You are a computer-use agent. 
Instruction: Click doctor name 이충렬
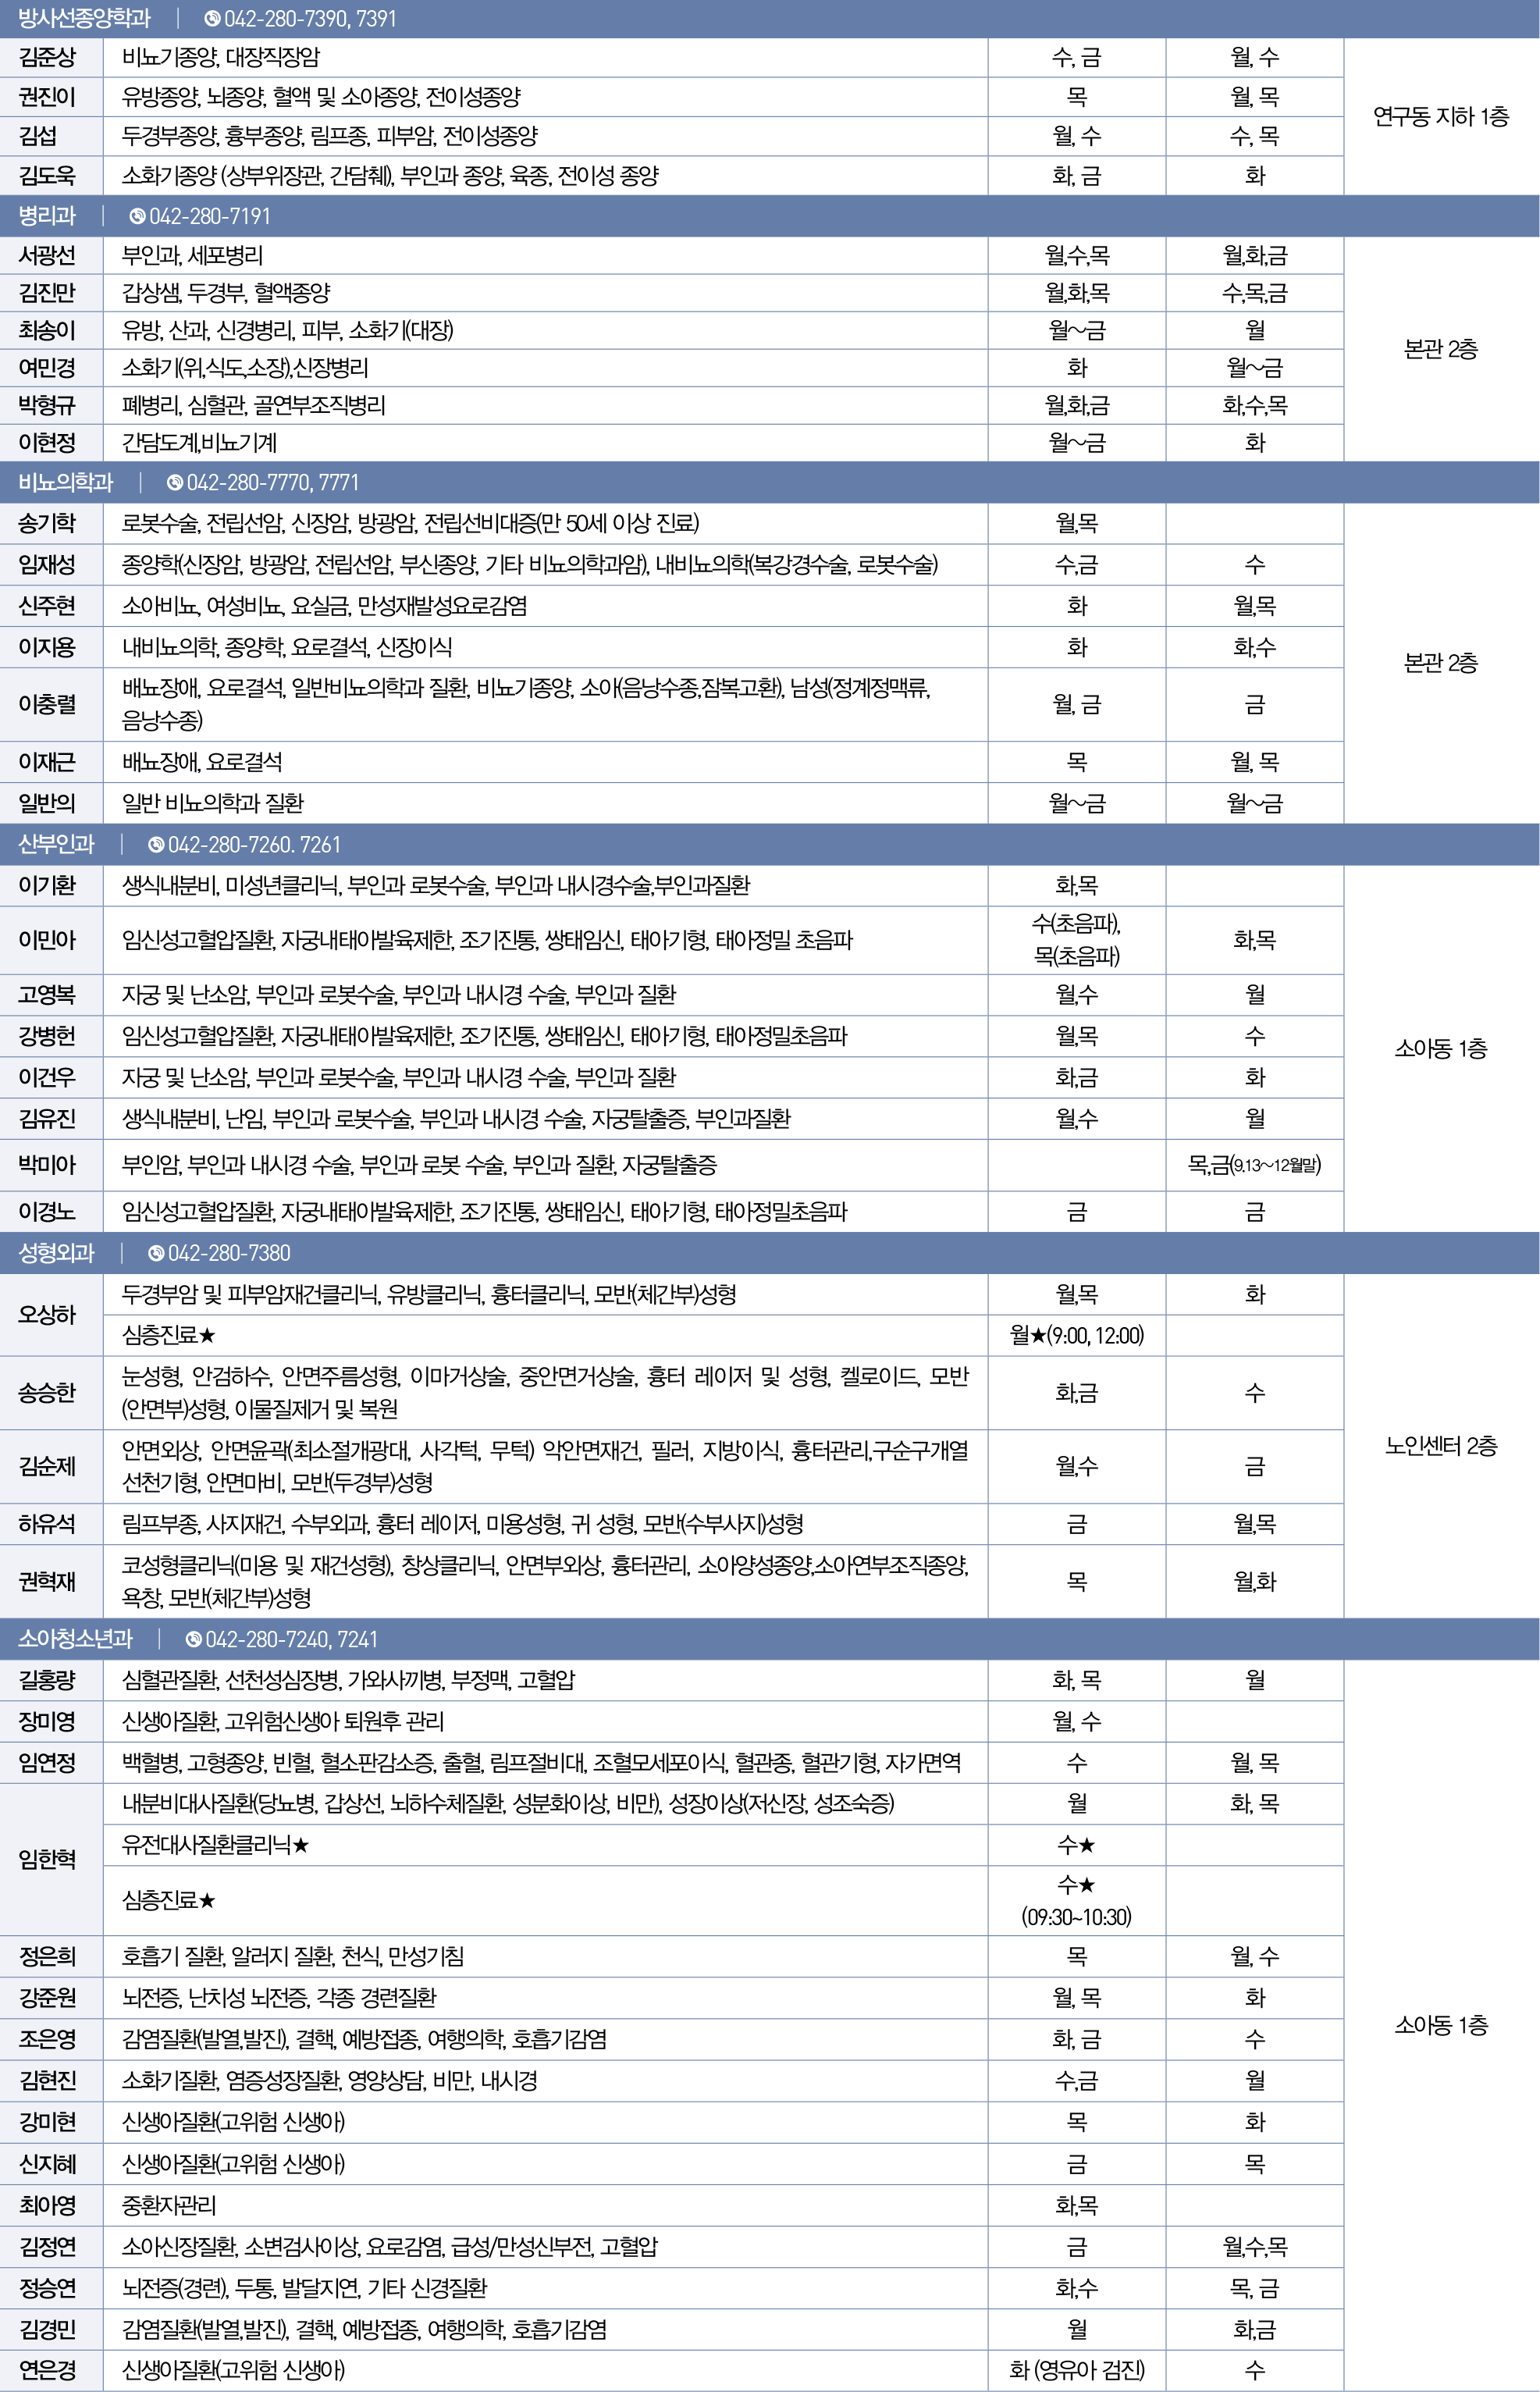tap(47, 704)
